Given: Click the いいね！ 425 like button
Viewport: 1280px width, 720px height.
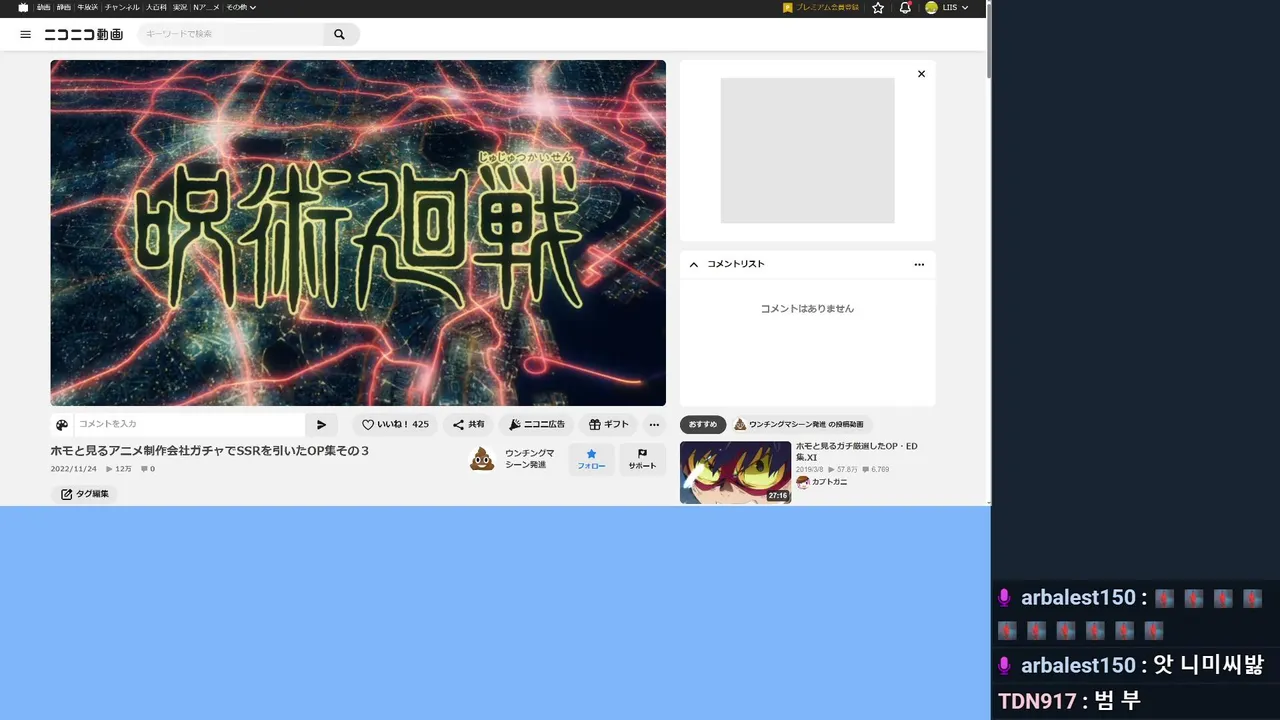Looking at the screenshot, I should pos(395,425).
